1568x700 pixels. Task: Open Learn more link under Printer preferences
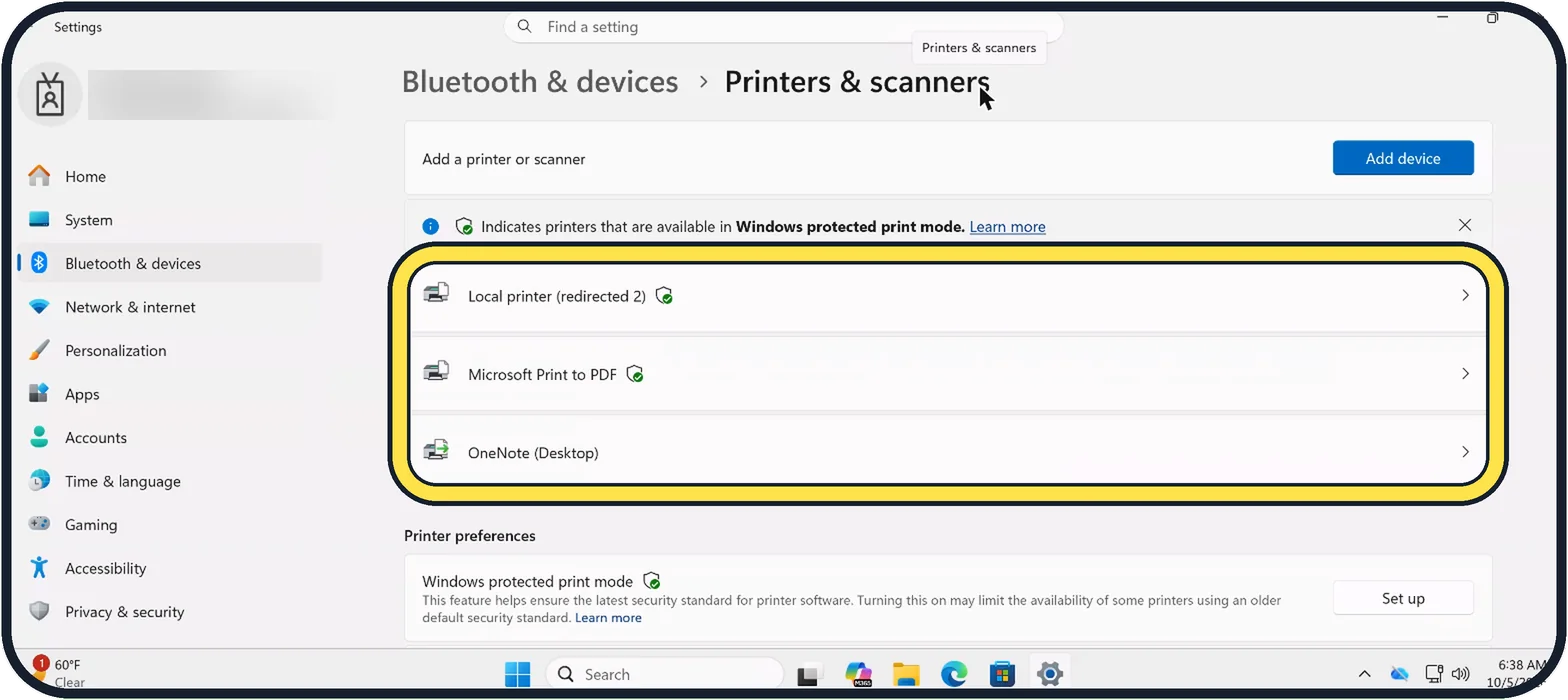tap(608, 618)
